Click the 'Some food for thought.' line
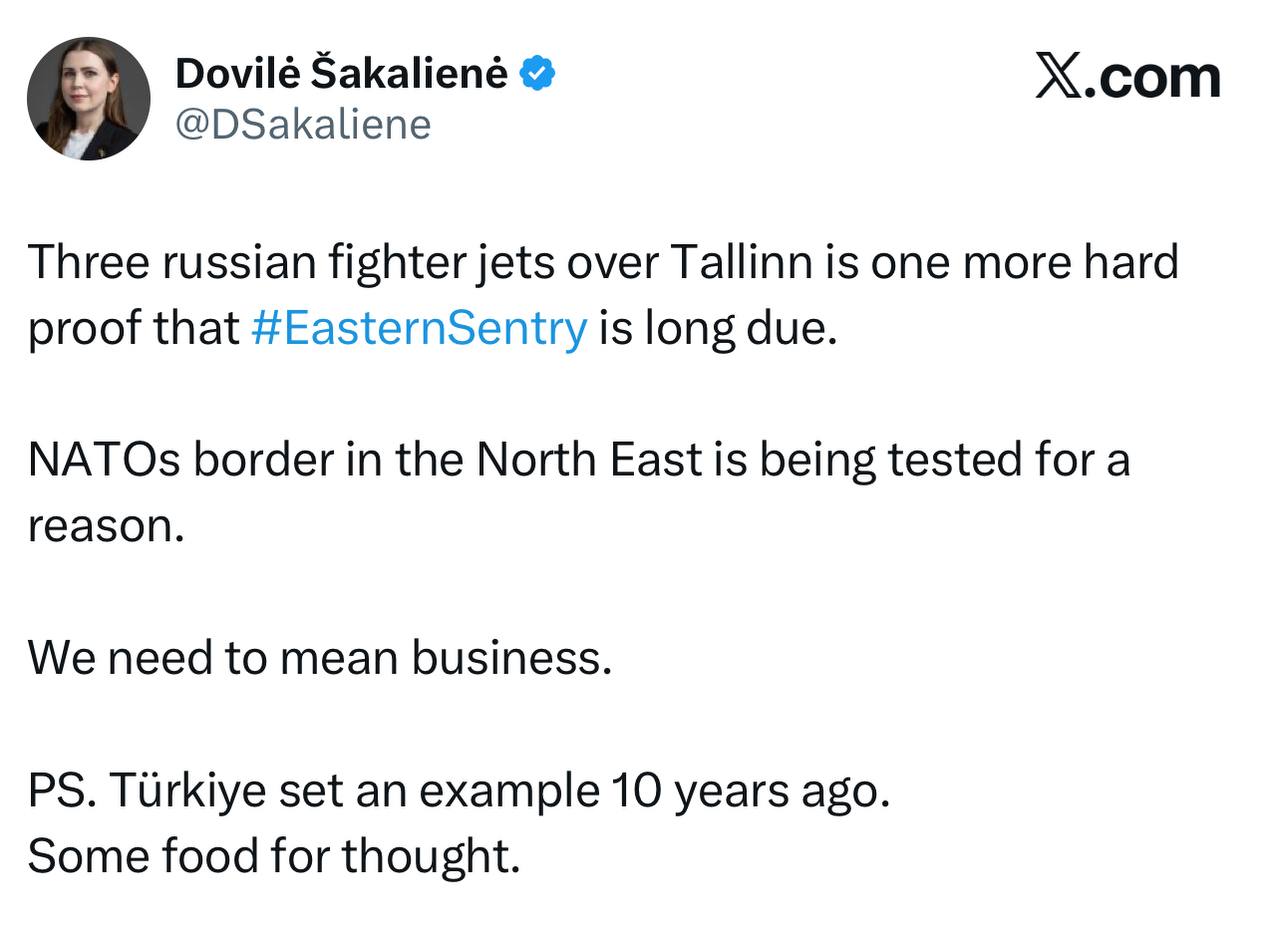The height and width of the screenshot is (938, 1280). [274, 856]
